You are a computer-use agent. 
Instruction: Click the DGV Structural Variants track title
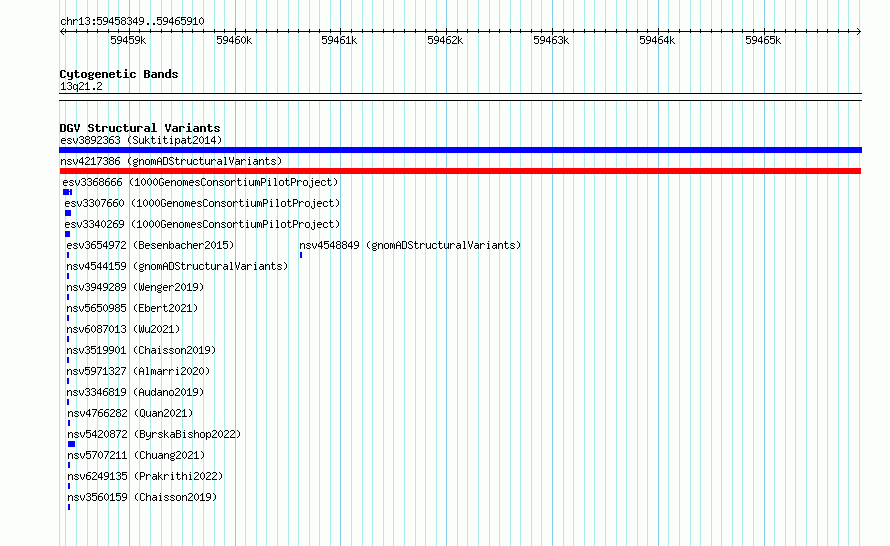pos(140,128)
